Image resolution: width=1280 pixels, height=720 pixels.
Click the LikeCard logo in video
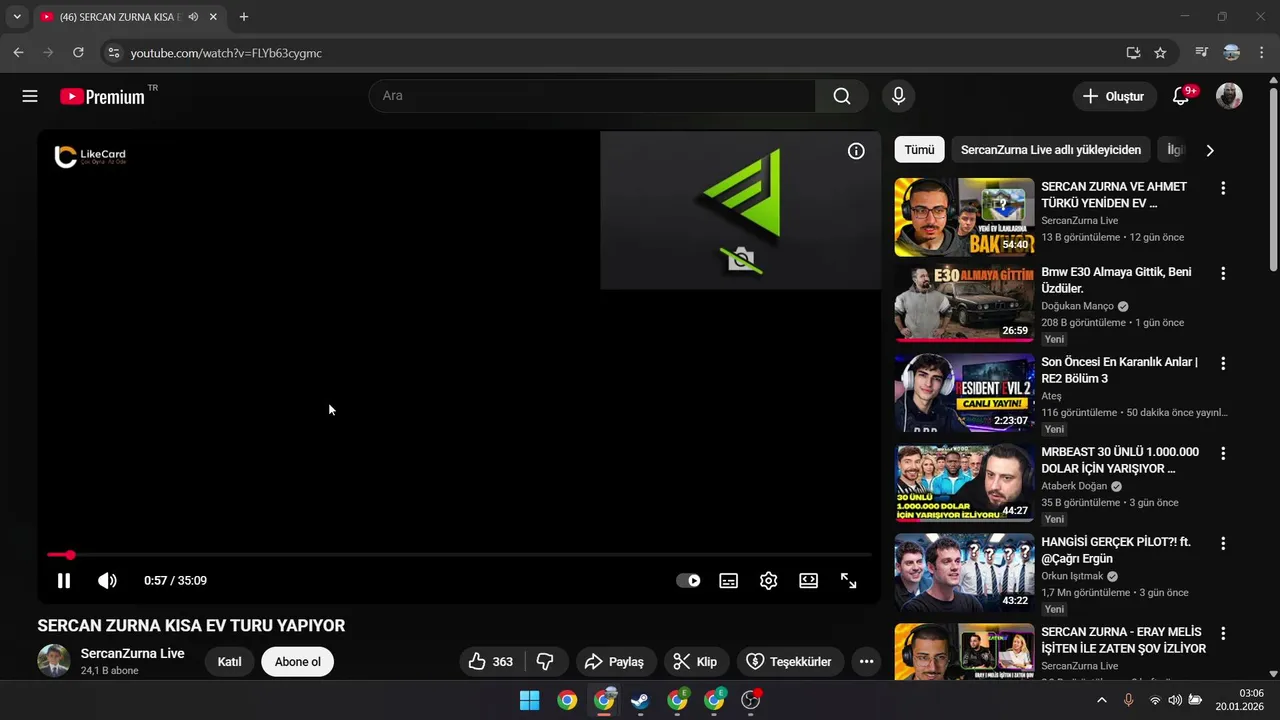pos(90,156)
